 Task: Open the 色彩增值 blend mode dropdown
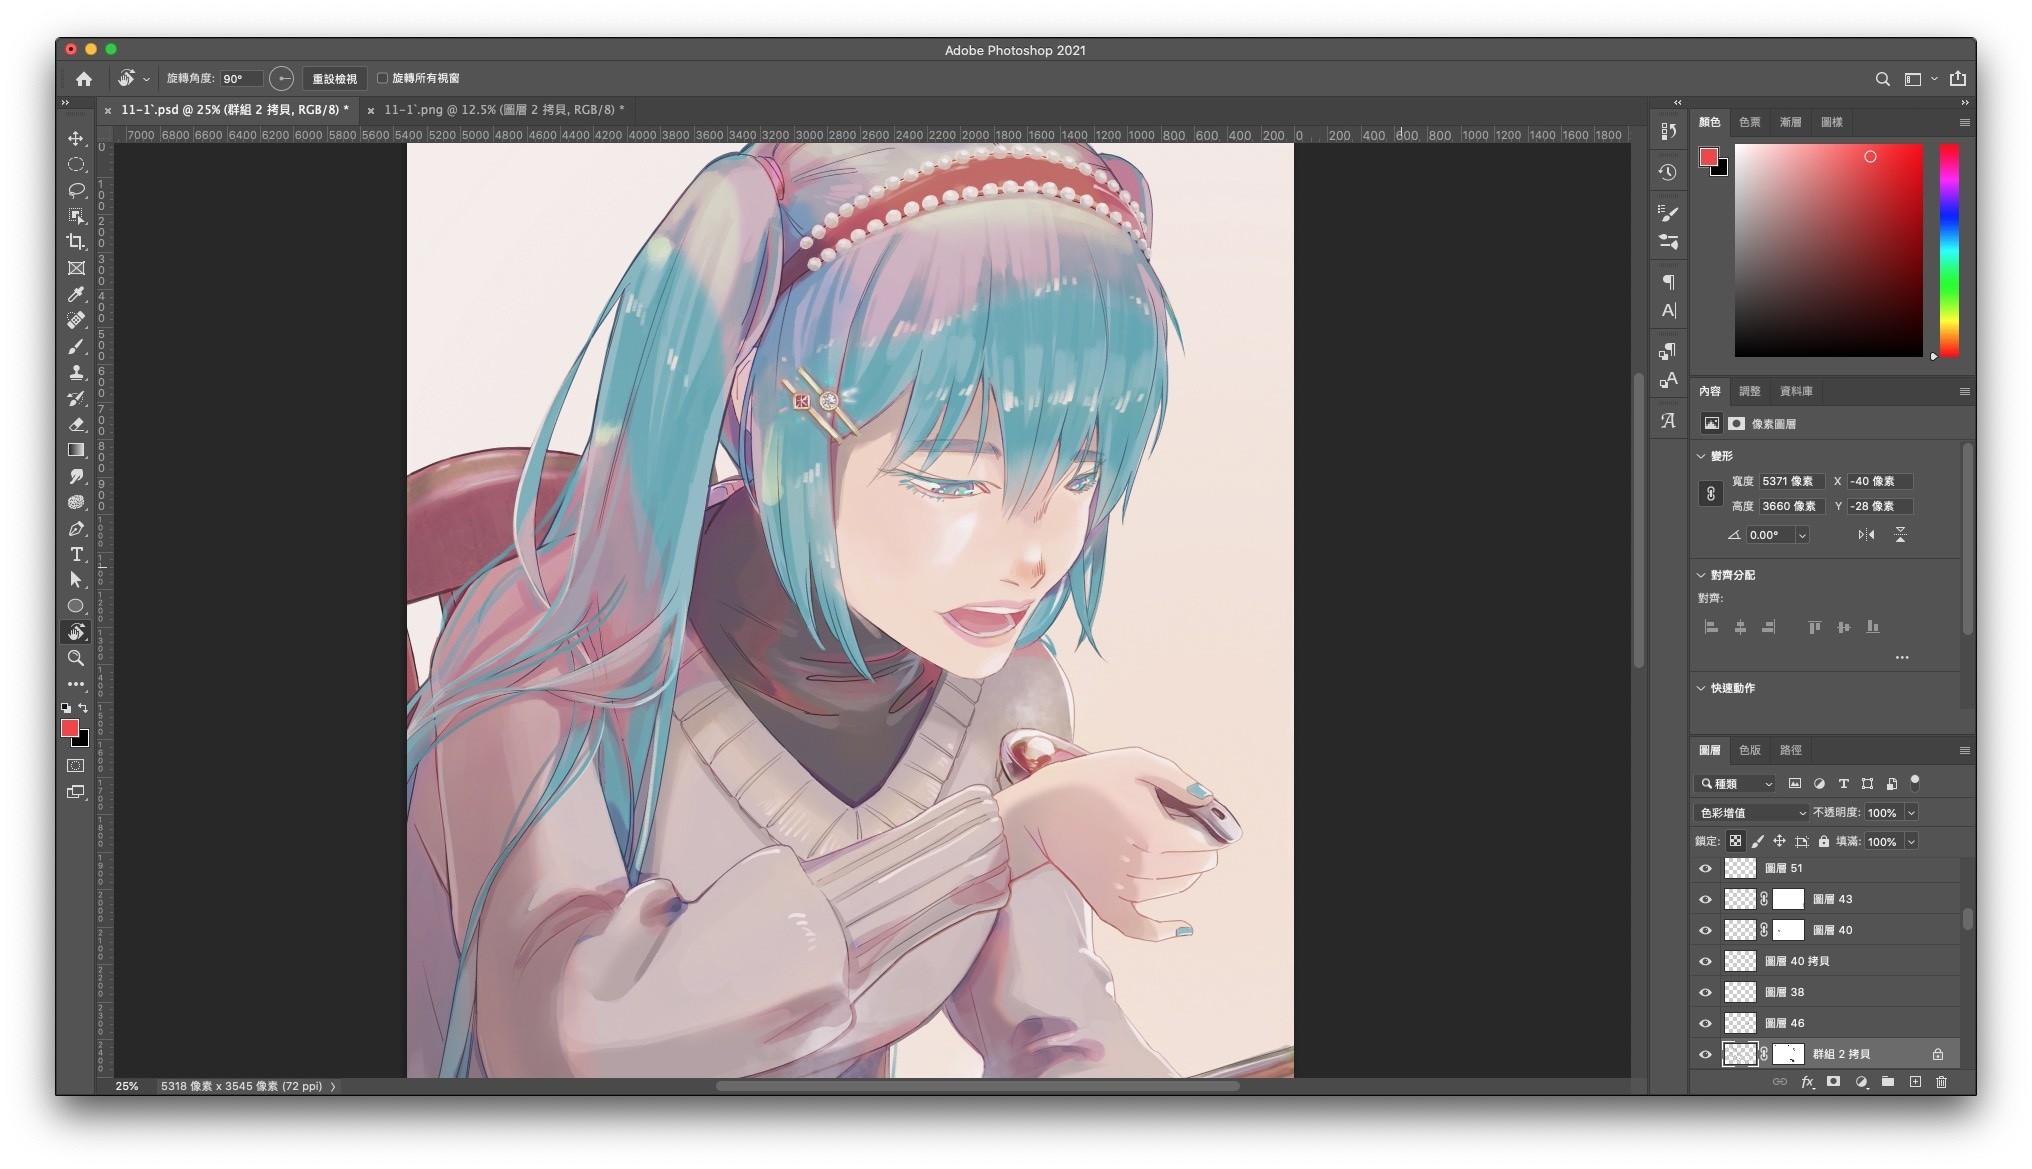click(1752, 813)
